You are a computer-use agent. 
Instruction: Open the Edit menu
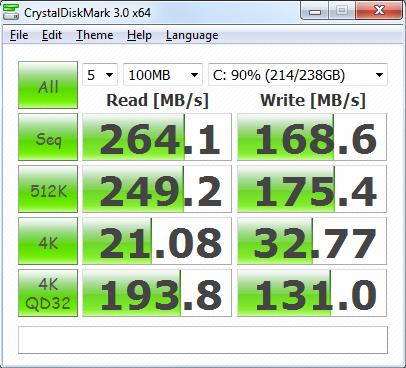52,35
